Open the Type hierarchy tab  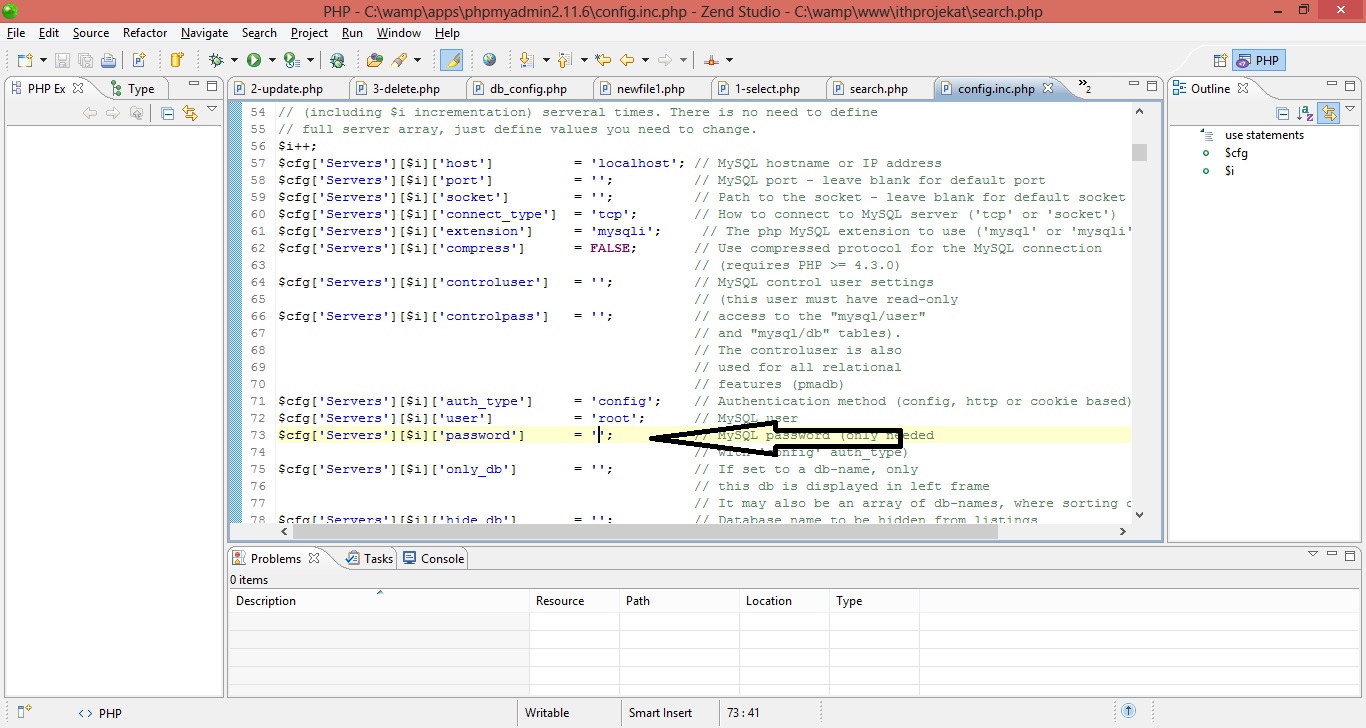(x=132, y=89)
